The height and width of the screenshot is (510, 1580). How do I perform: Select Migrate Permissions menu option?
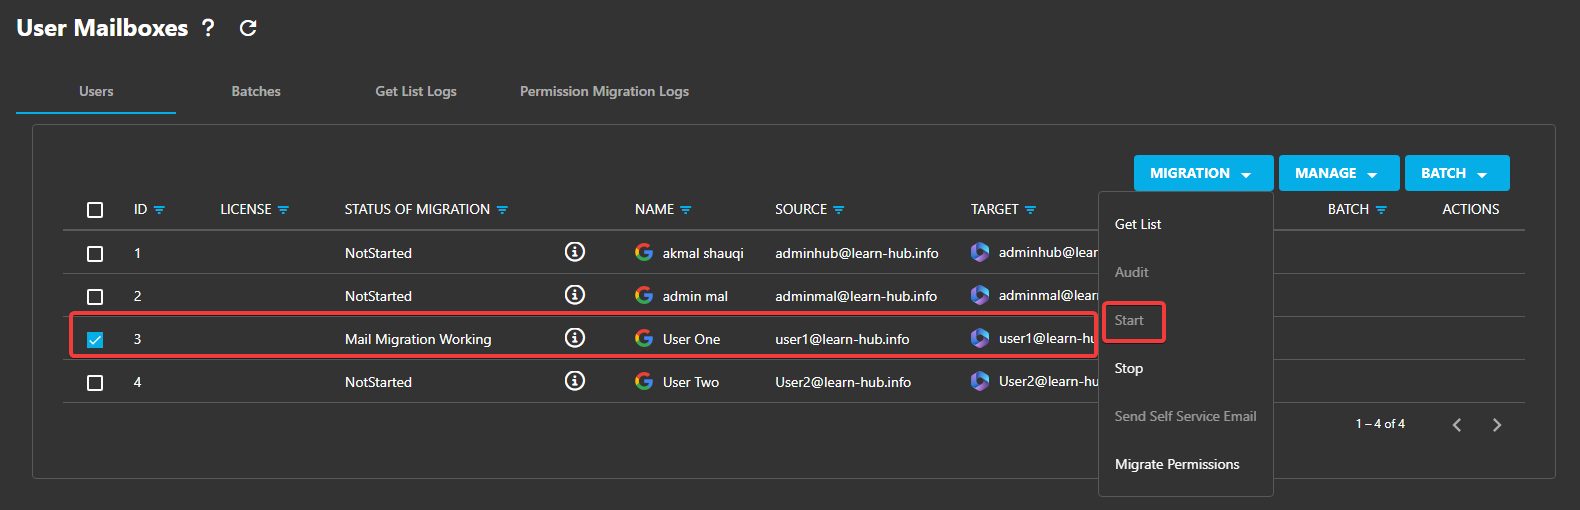(x=1177, y=464)
